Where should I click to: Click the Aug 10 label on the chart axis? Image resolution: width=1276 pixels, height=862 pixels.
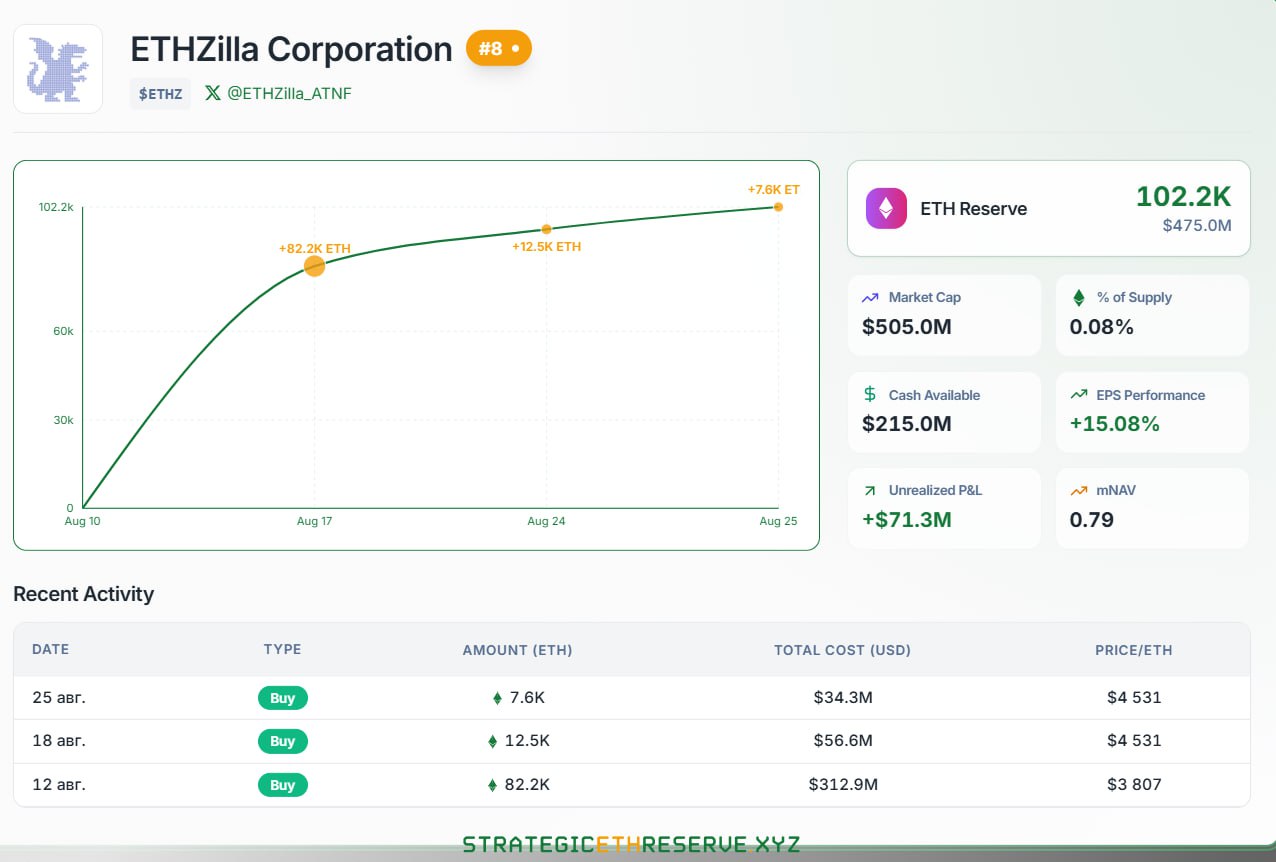click(83, 522)
